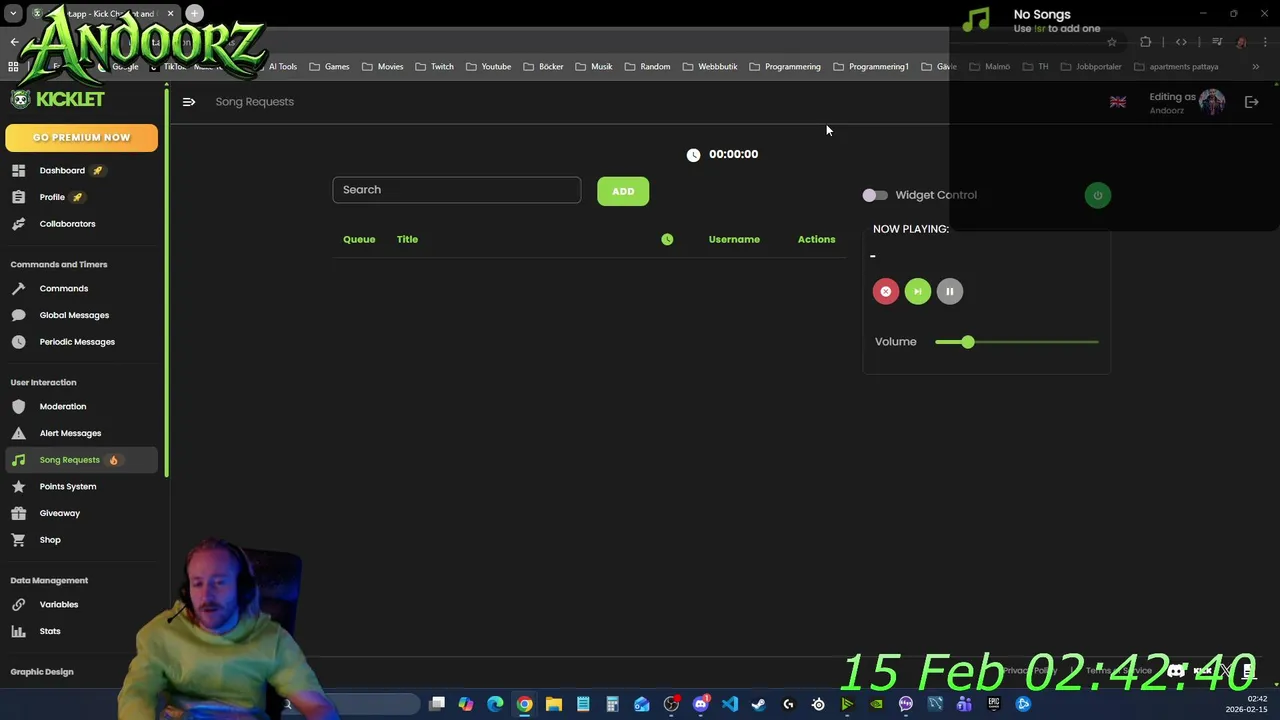1280x720 pixels.
Task: Open the Calculator from taskbar
Action: 612,705
